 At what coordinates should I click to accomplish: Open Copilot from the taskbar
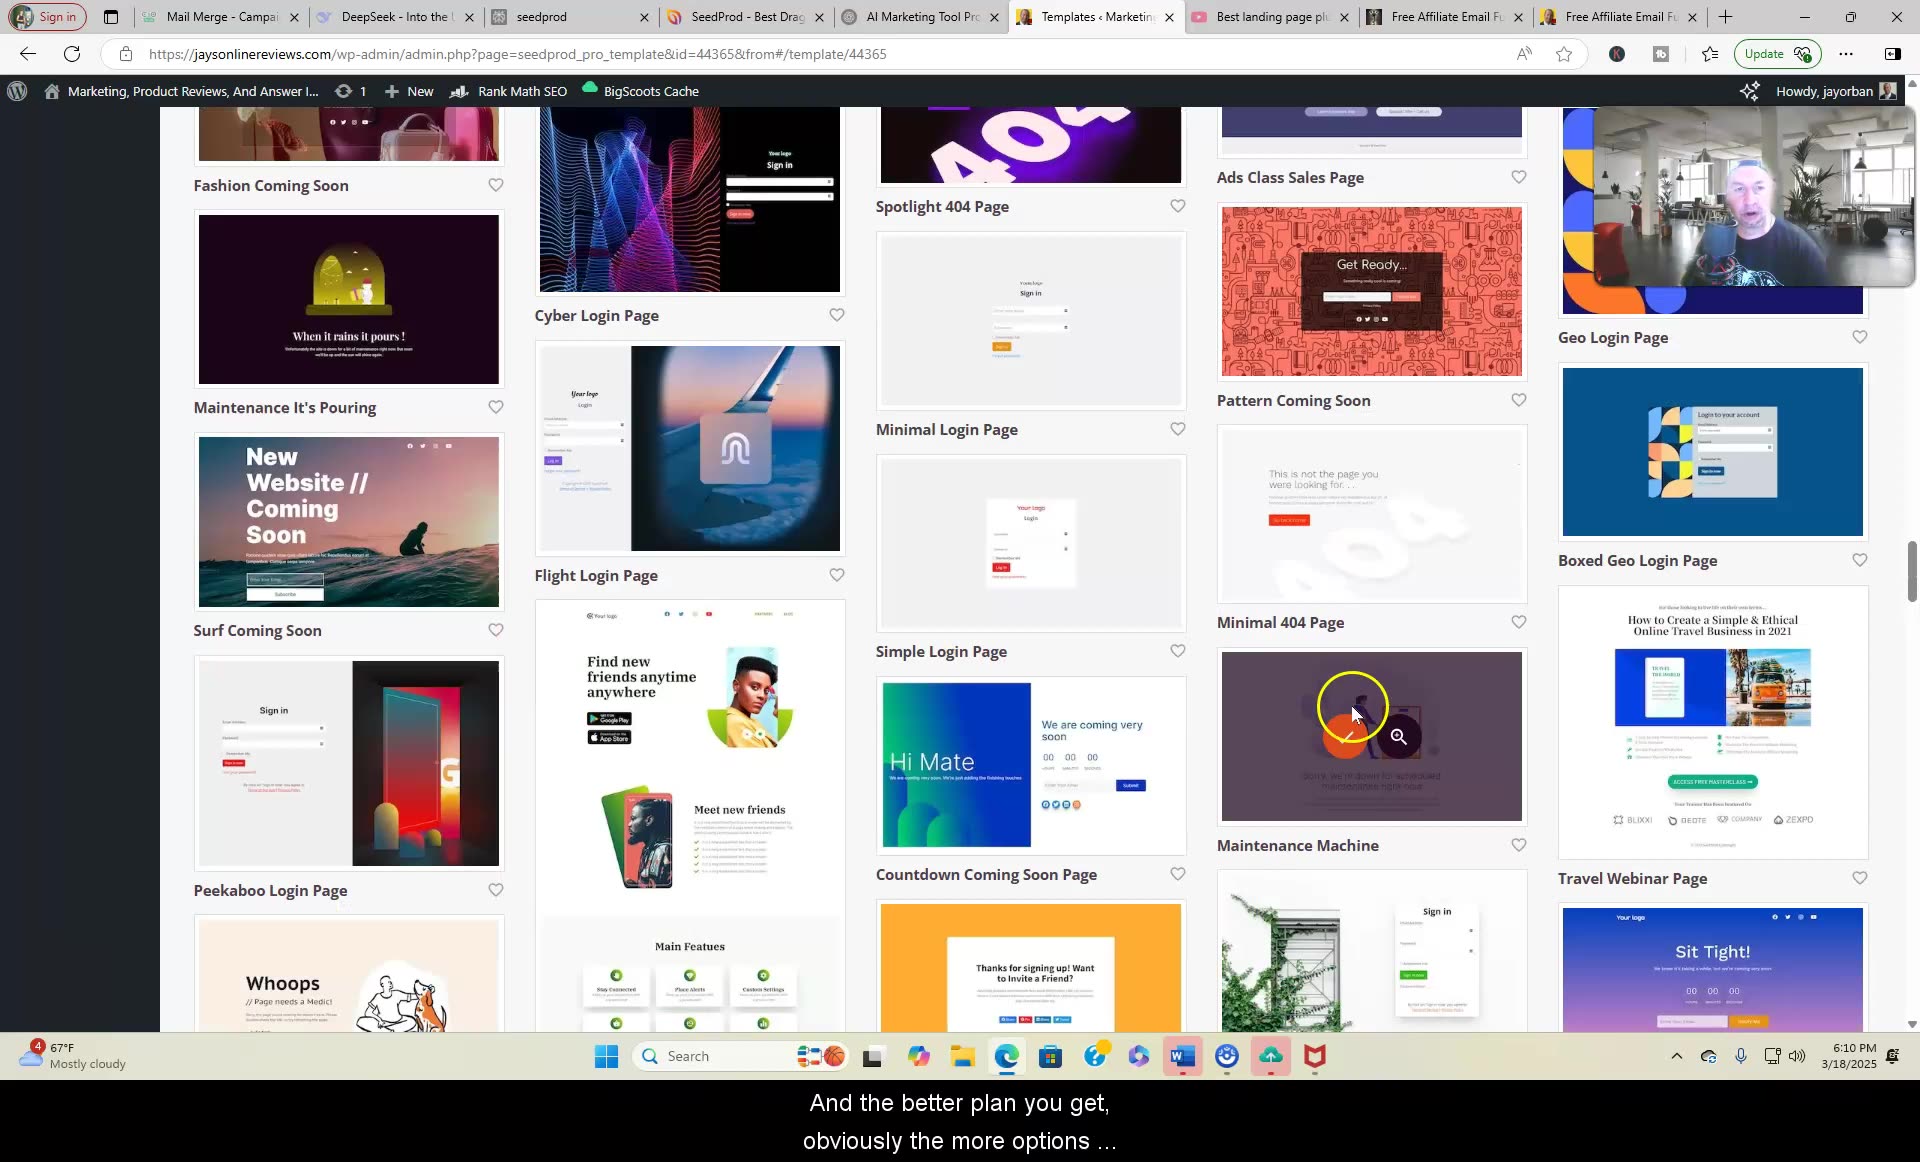coord(919,1056)
